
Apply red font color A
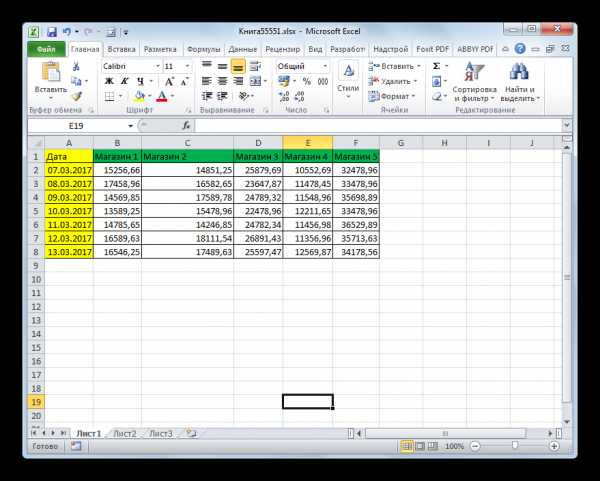click(162, 96)
